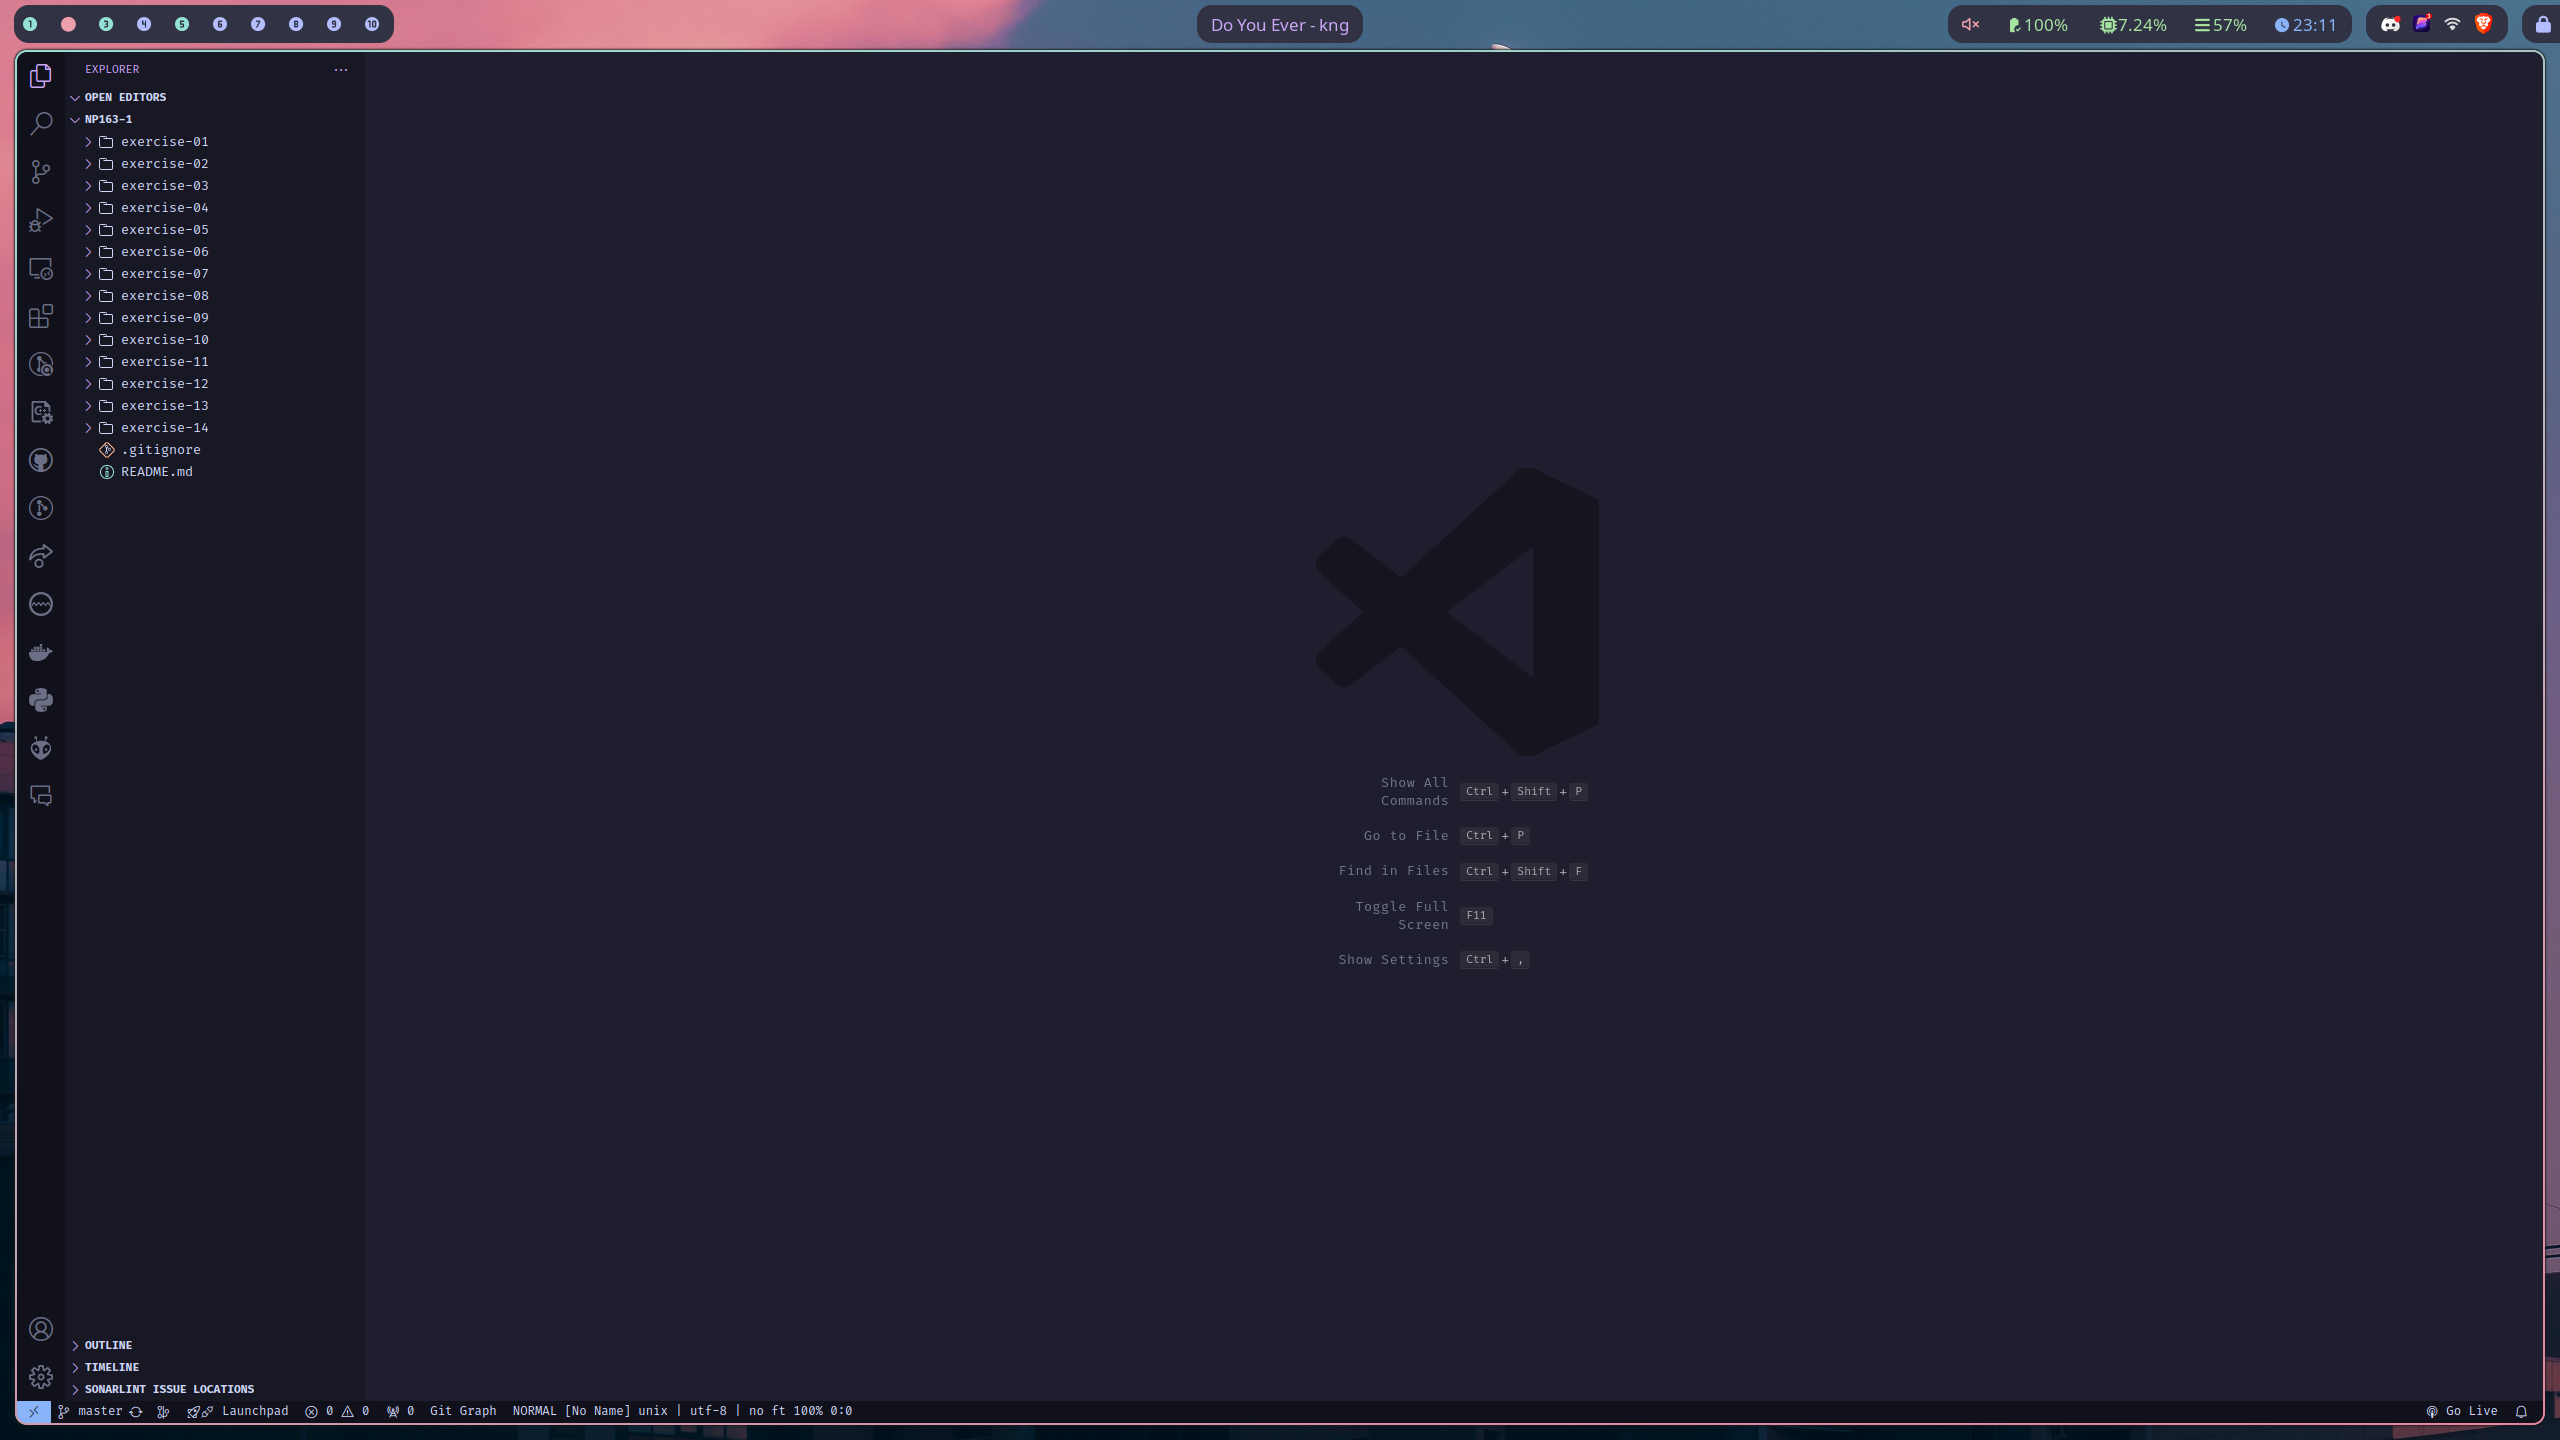Open the Run and Debug view

(41, 220)
